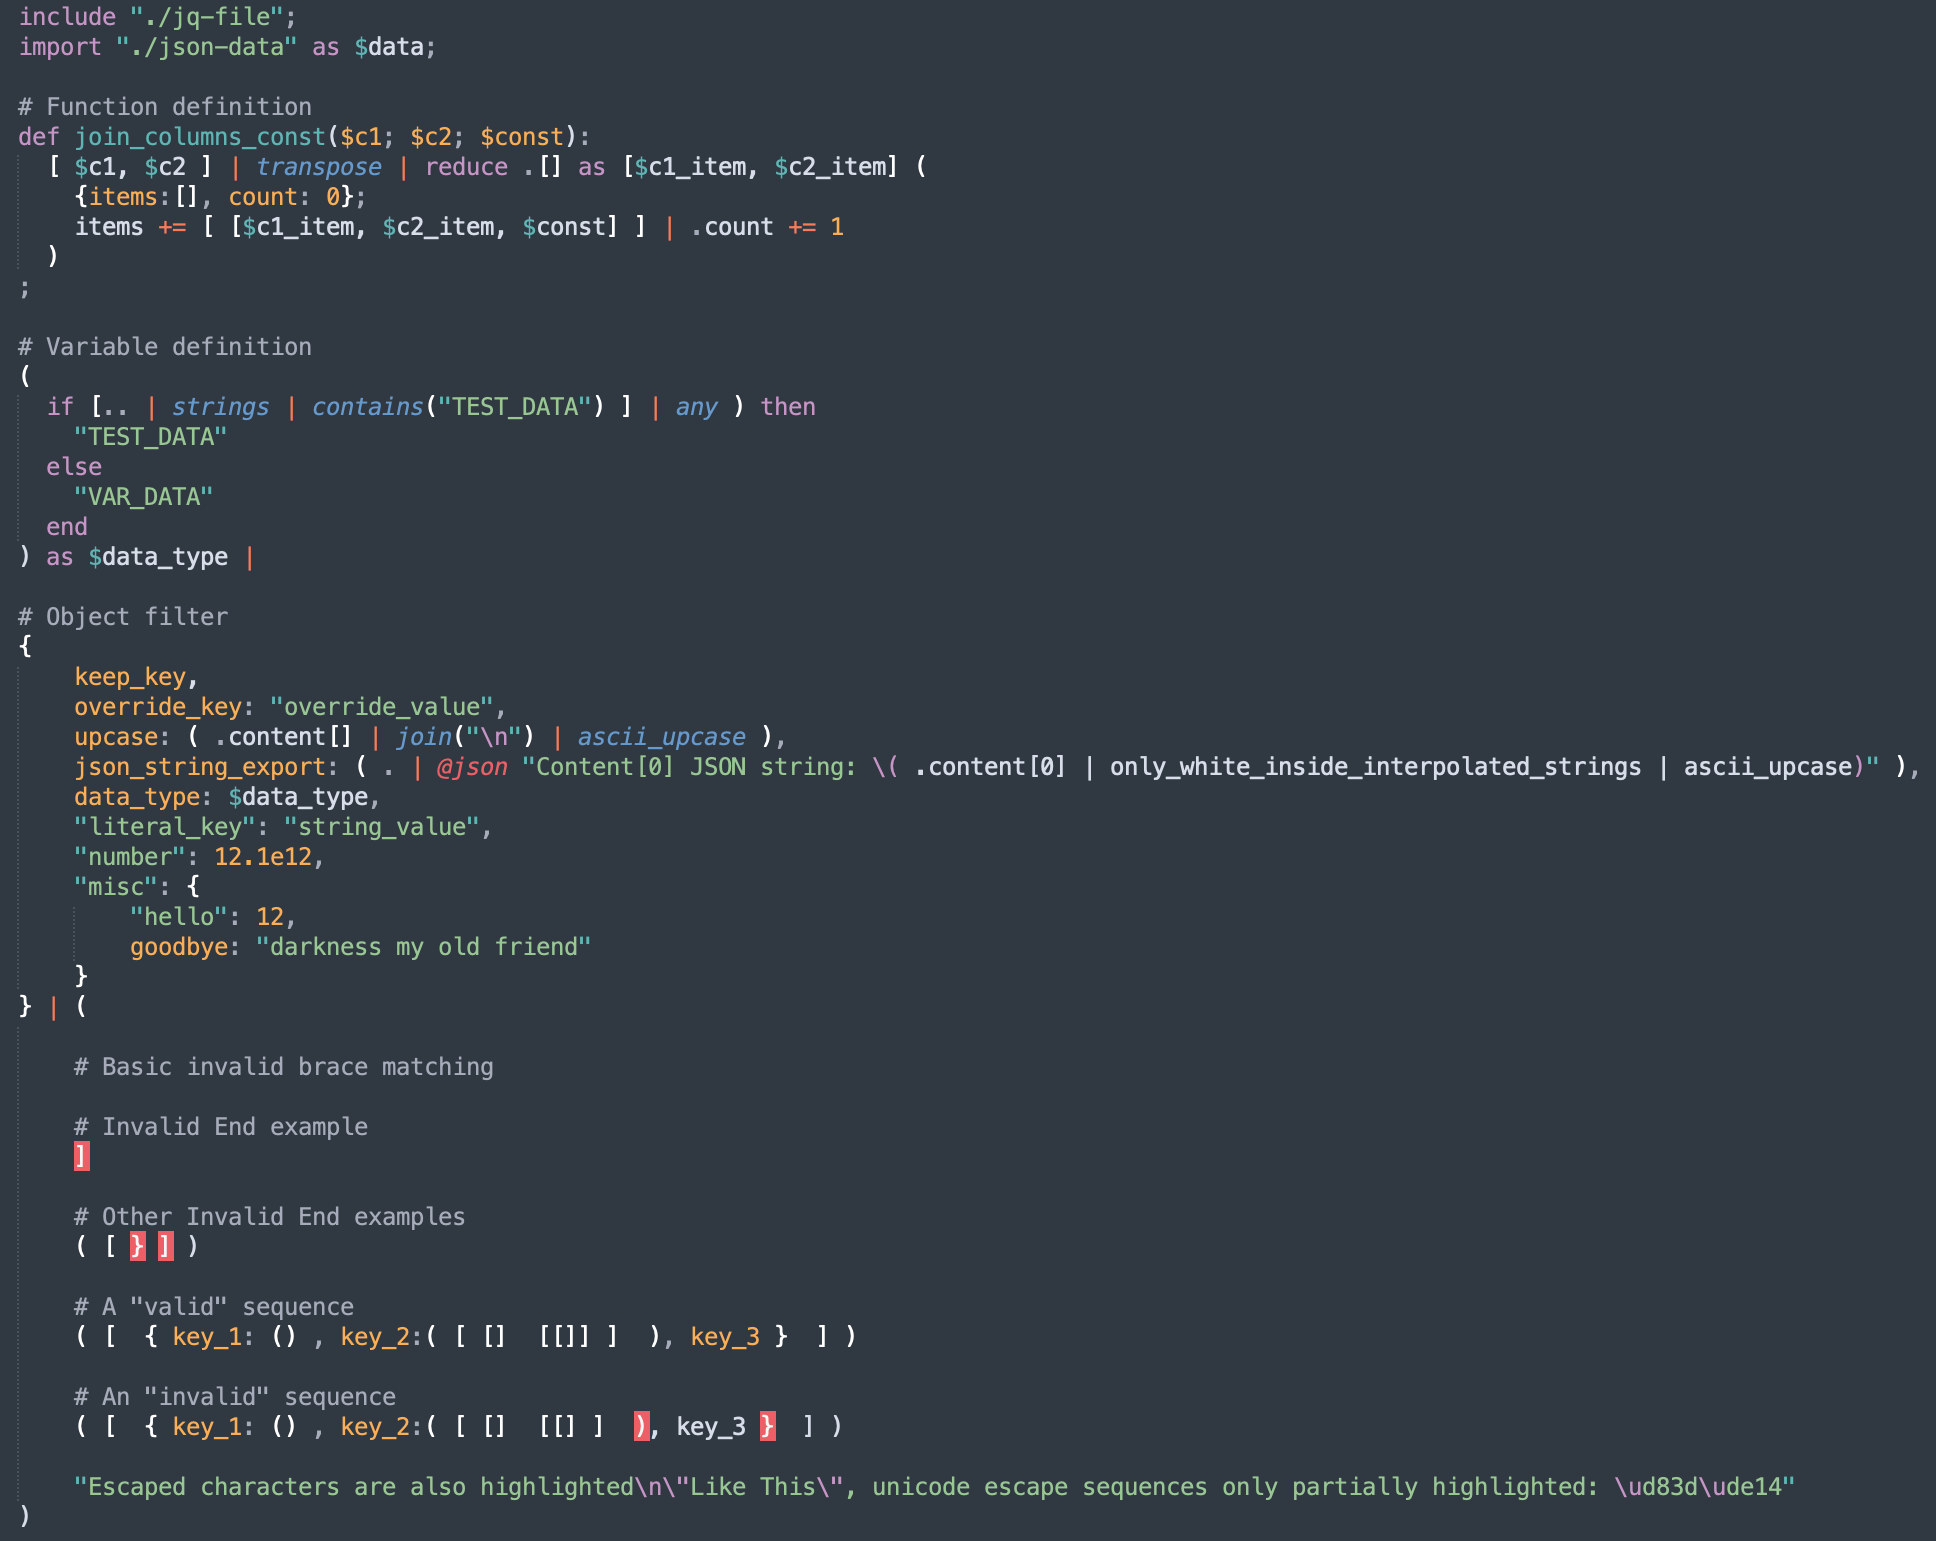Click the "literal_key" quoted key
The height and width of the screenshot is (1541, 1936).
click(164, 827)
